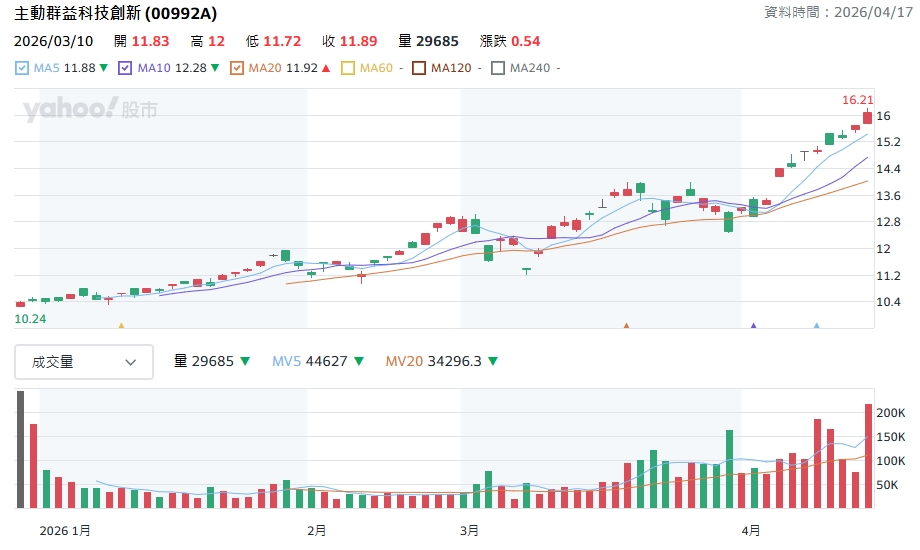Click the green down arrow beside MA5 11.88

click(x=104, y=68)
